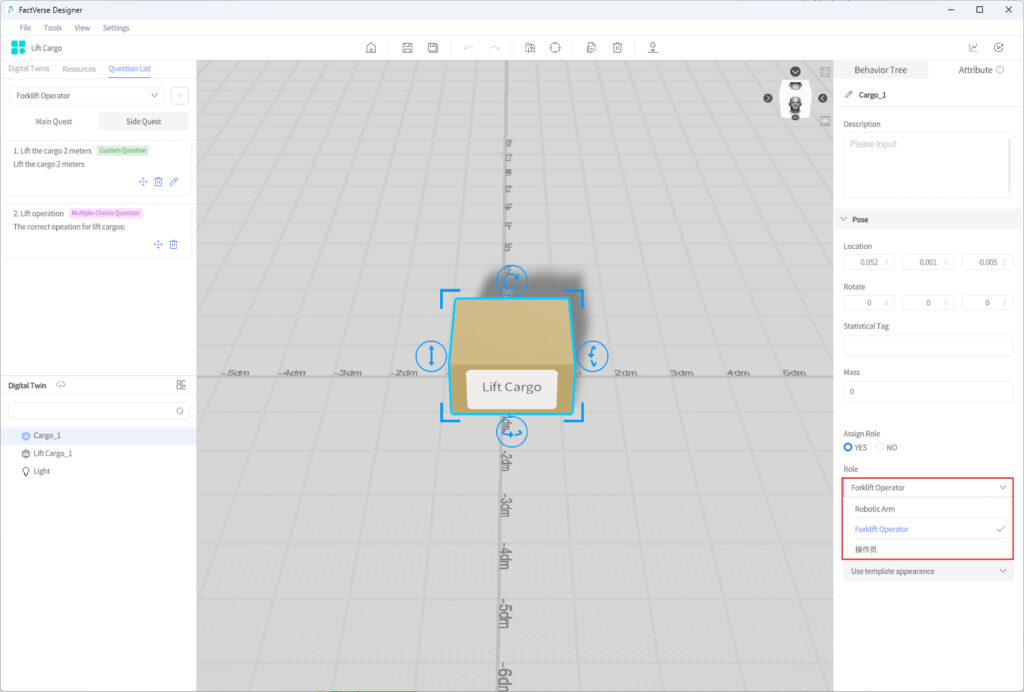Image resolution: width=1024 pixels, height=692 pixels.
Task: Click the buildings icon in the top toolbar
Action: pyautogui.click(x=530, y=48)
